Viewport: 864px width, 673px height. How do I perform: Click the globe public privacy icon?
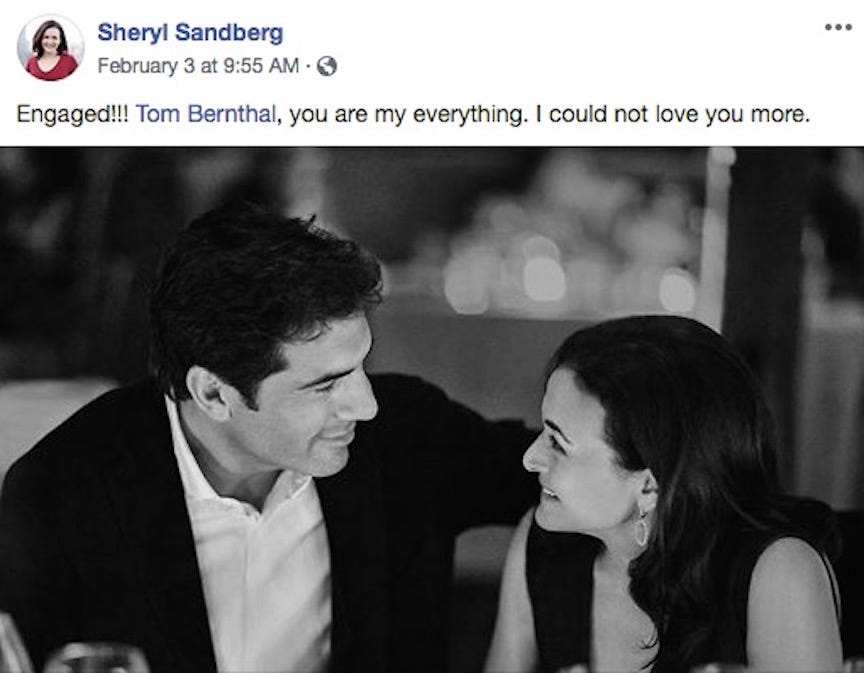click(326, 66)
